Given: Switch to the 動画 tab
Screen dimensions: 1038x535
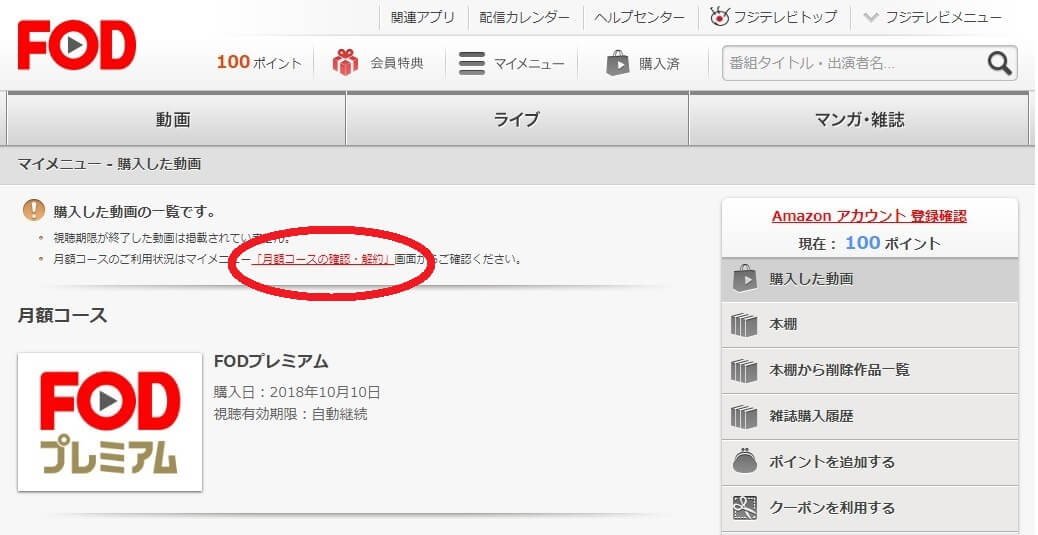Looking at the screenshot, I should [x=176, y=119].
